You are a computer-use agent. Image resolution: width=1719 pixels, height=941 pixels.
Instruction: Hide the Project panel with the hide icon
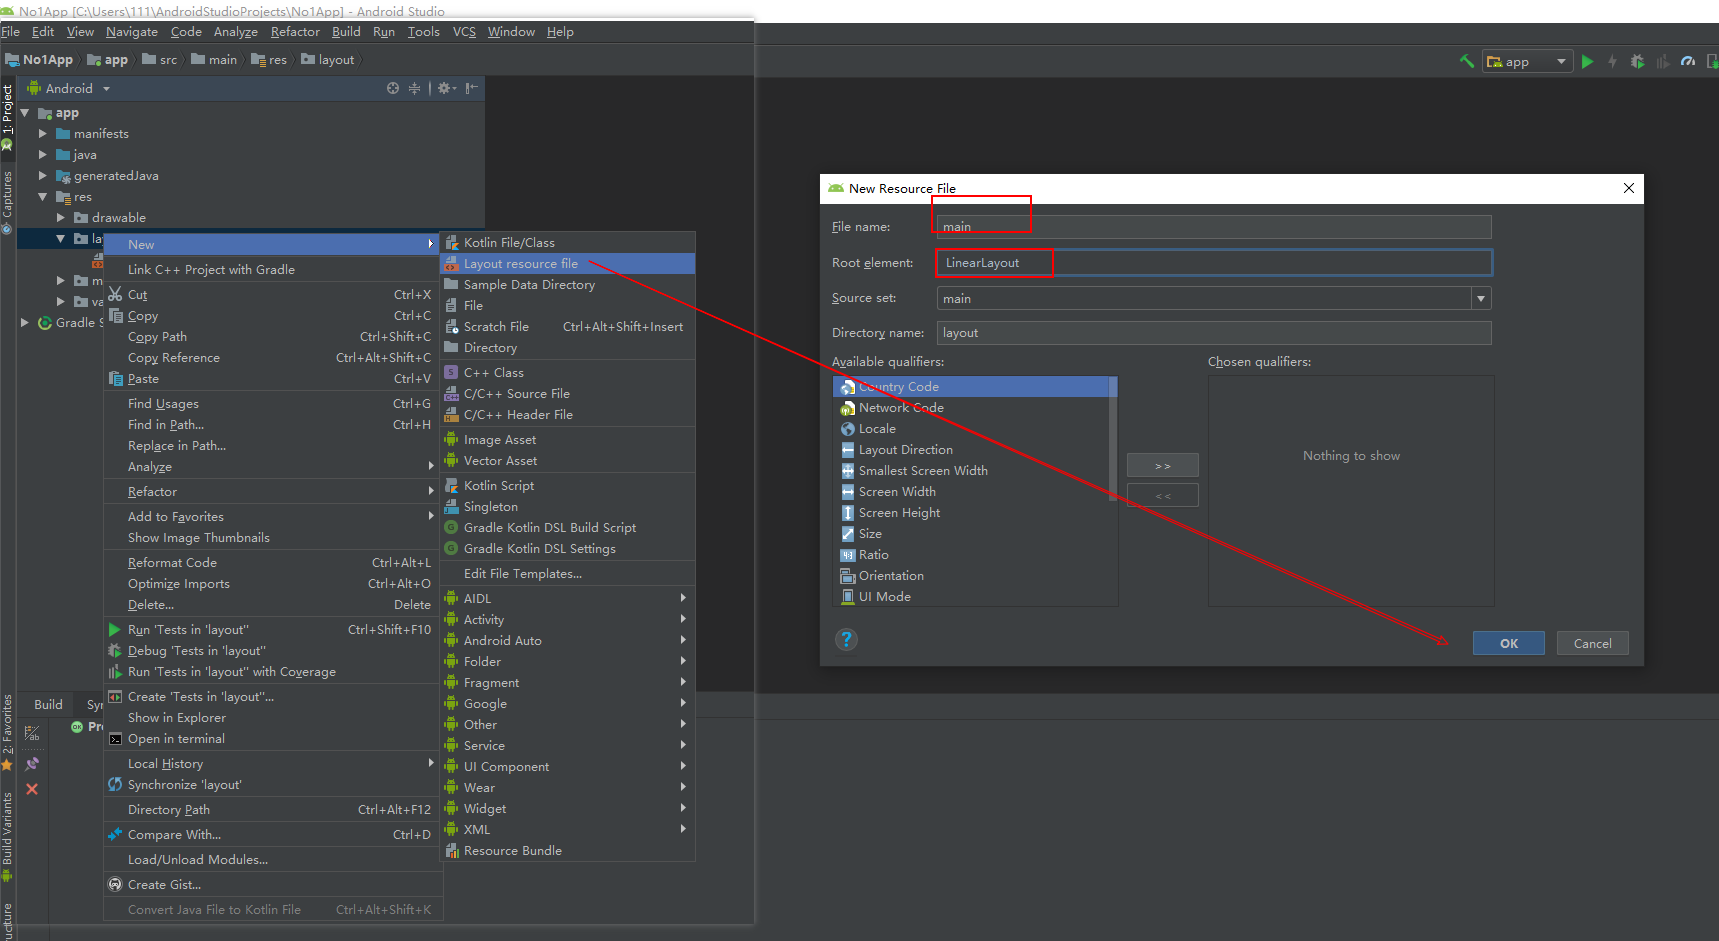(472, 88)
